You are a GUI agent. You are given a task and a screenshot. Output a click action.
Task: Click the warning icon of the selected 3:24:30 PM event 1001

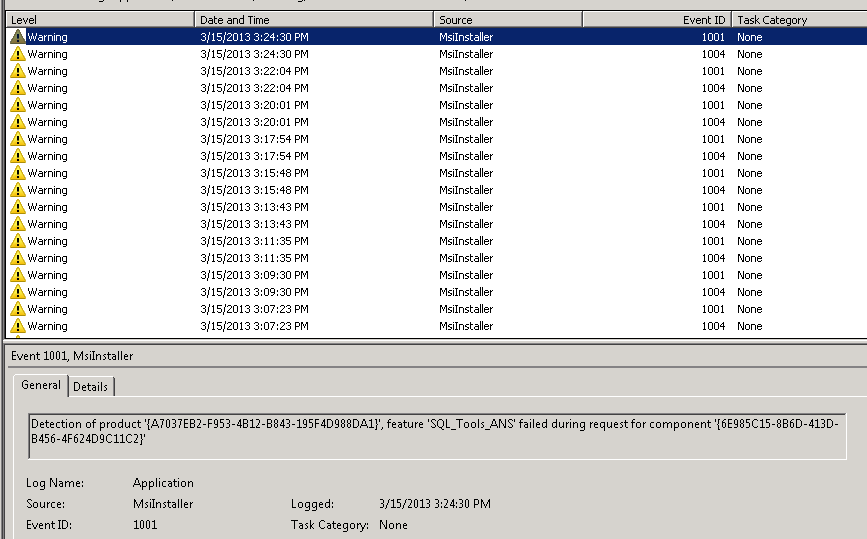[18, 37]
